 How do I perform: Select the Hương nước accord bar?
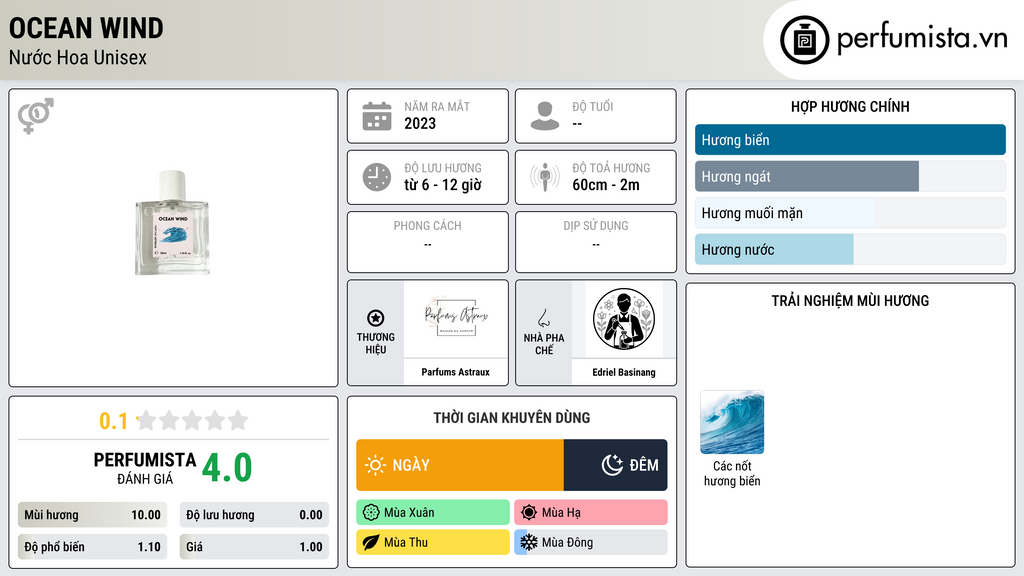pyautogui.click(x=850, y=249)
